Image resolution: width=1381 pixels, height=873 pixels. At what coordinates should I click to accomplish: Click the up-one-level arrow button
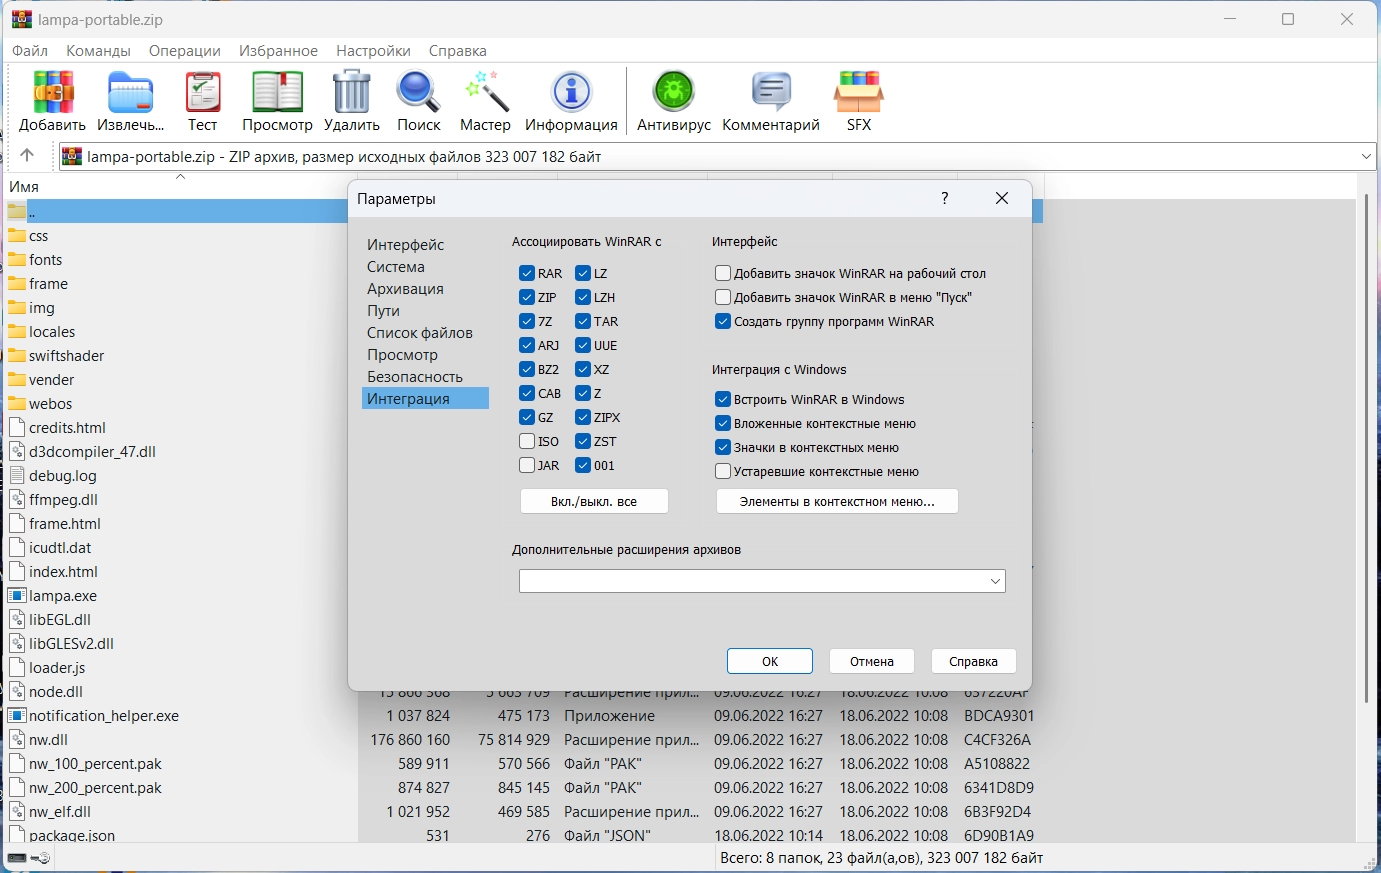tap(27, 155)
